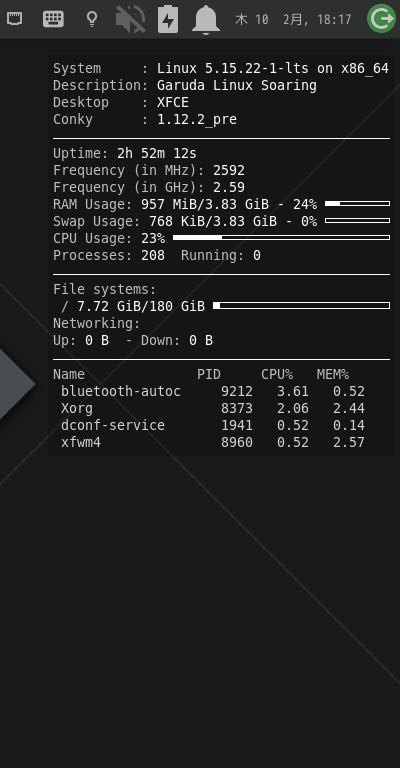Select the bluetooth-autoc process row
Screen dimensions: 400x768
(213, 391)
